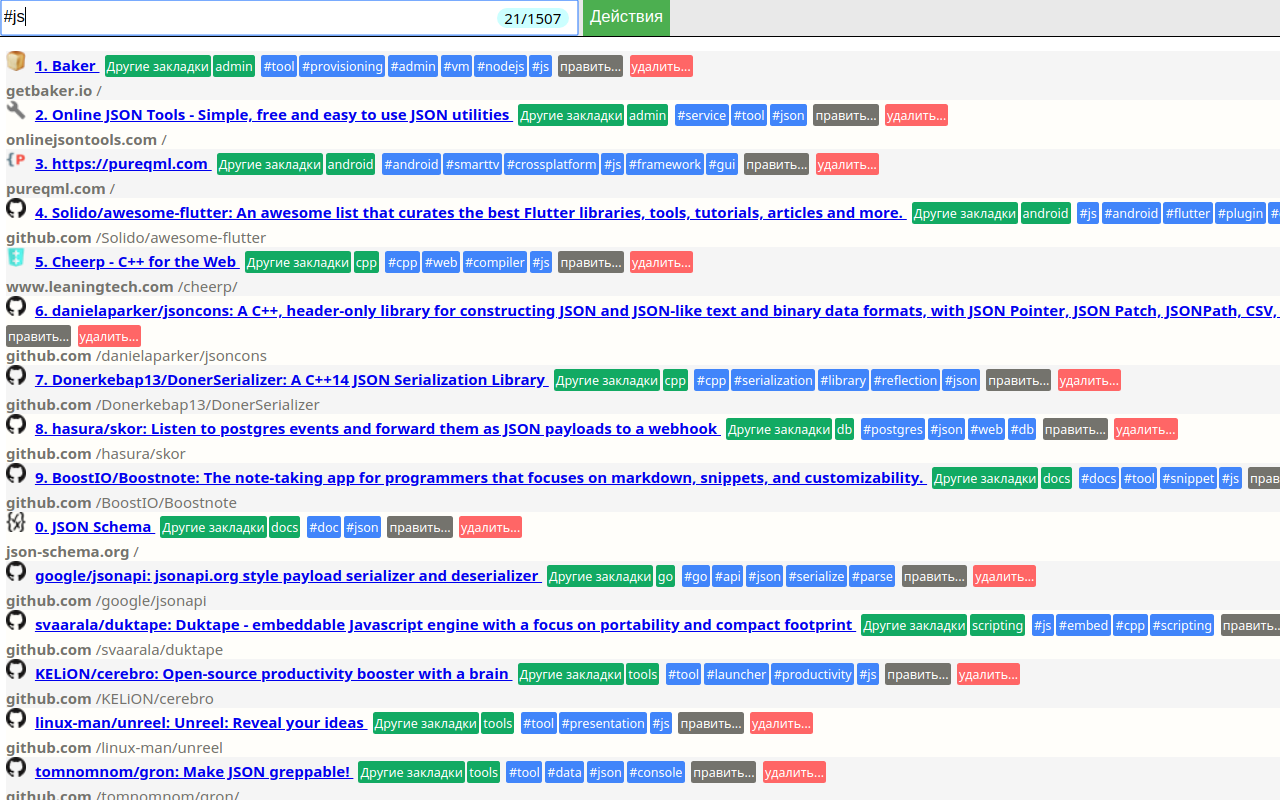Edit the KELiON/cerebro bookmark via править

(918, 674)
